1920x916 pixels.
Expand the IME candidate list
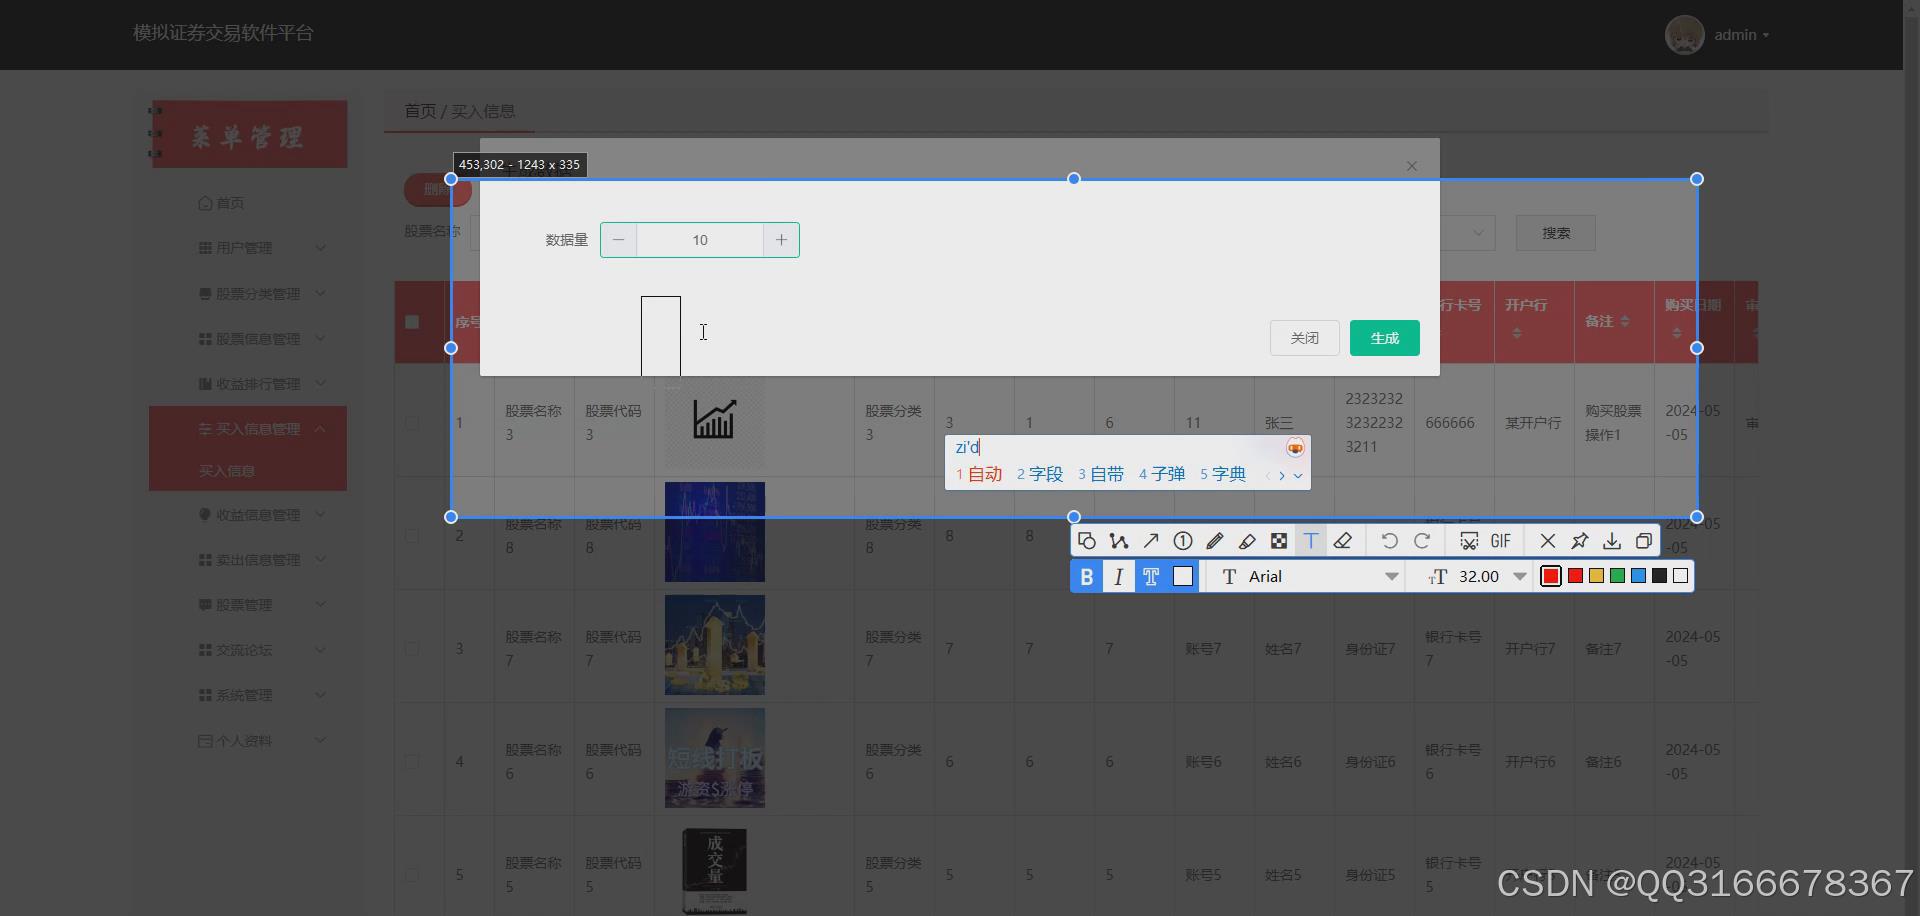pyautogui.click(x=1298, y=476)
